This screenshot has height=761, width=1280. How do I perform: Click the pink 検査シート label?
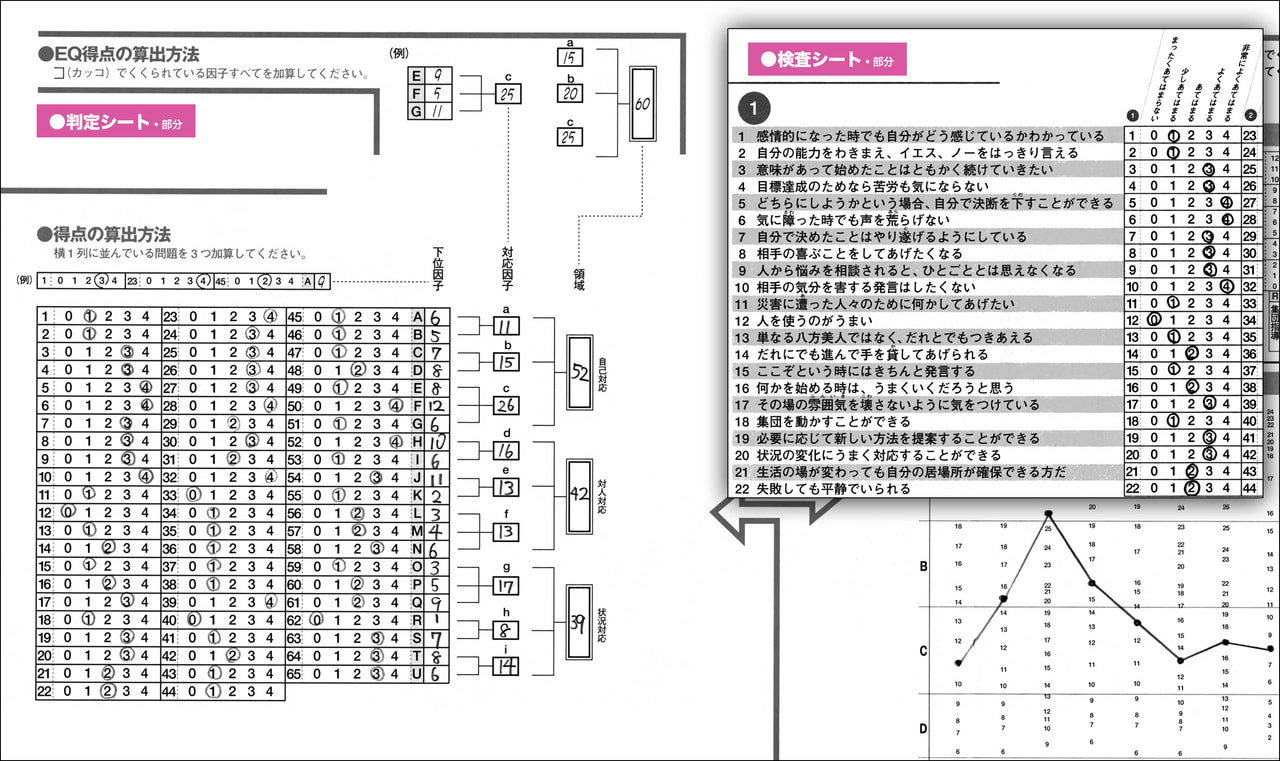click(827, 60)
